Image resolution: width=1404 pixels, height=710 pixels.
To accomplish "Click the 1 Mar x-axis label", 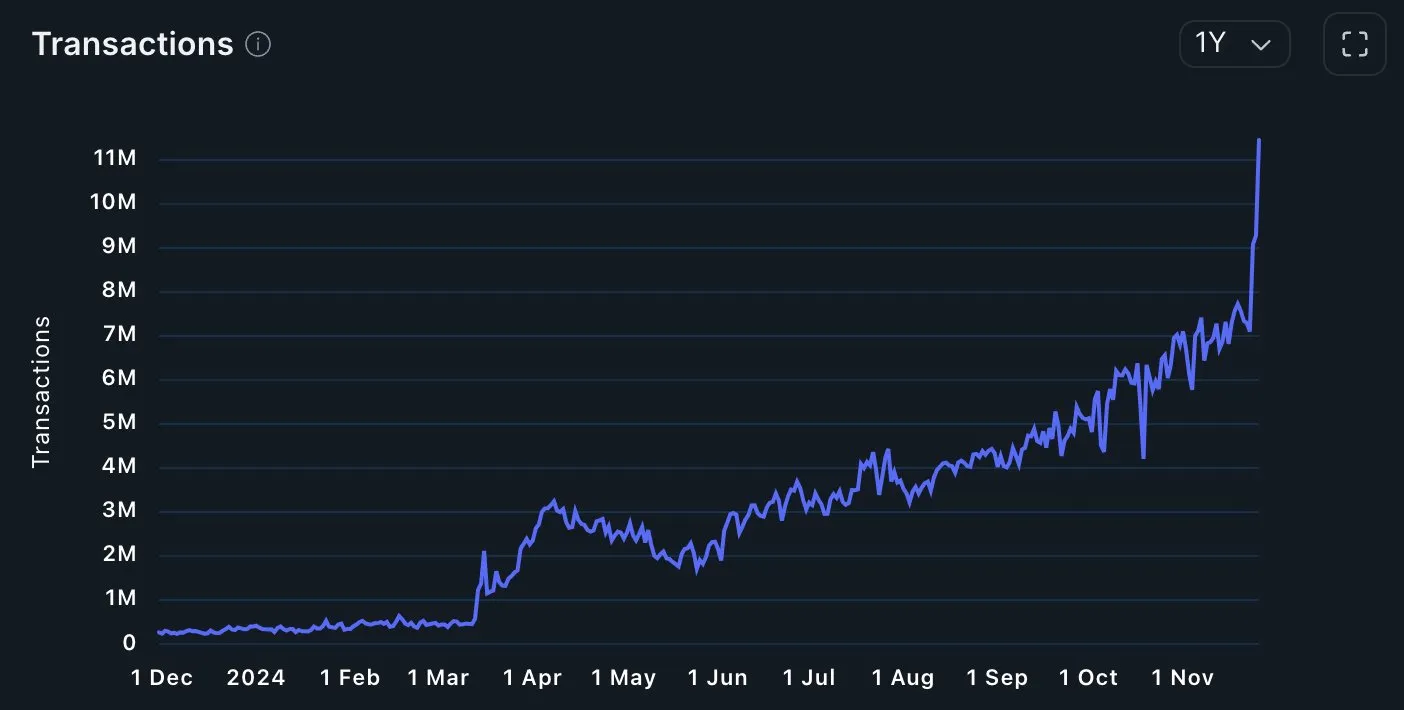I will (x=438, y=678).
